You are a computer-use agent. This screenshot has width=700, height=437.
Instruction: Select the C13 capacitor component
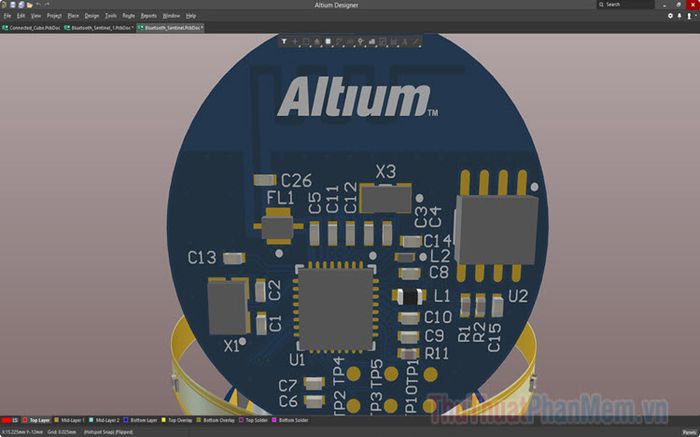[234, 258]
